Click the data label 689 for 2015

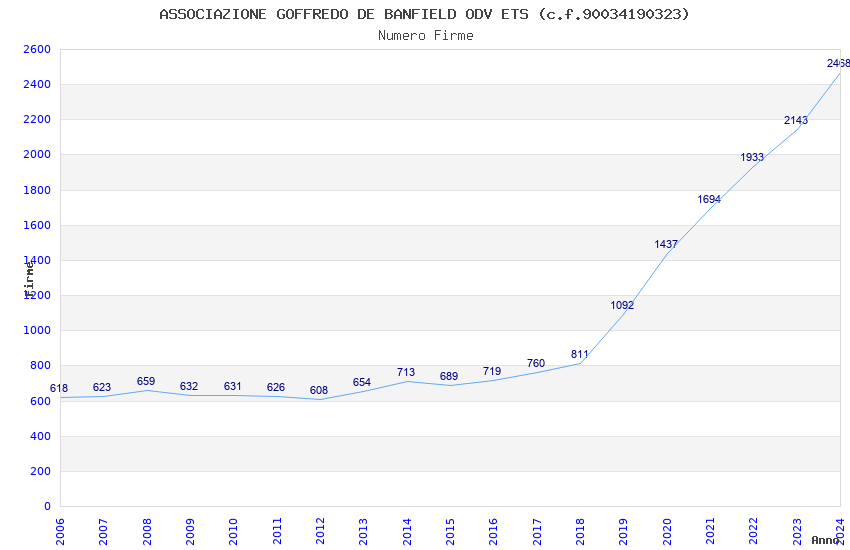[x=449, y=376]
